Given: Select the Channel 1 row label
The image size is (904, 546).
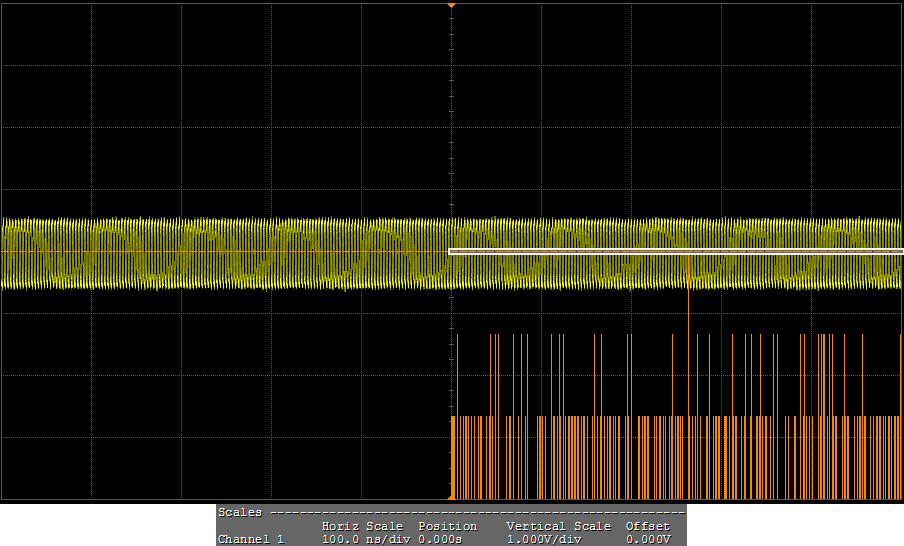Looking at the screenshot, I should point(250,539).
